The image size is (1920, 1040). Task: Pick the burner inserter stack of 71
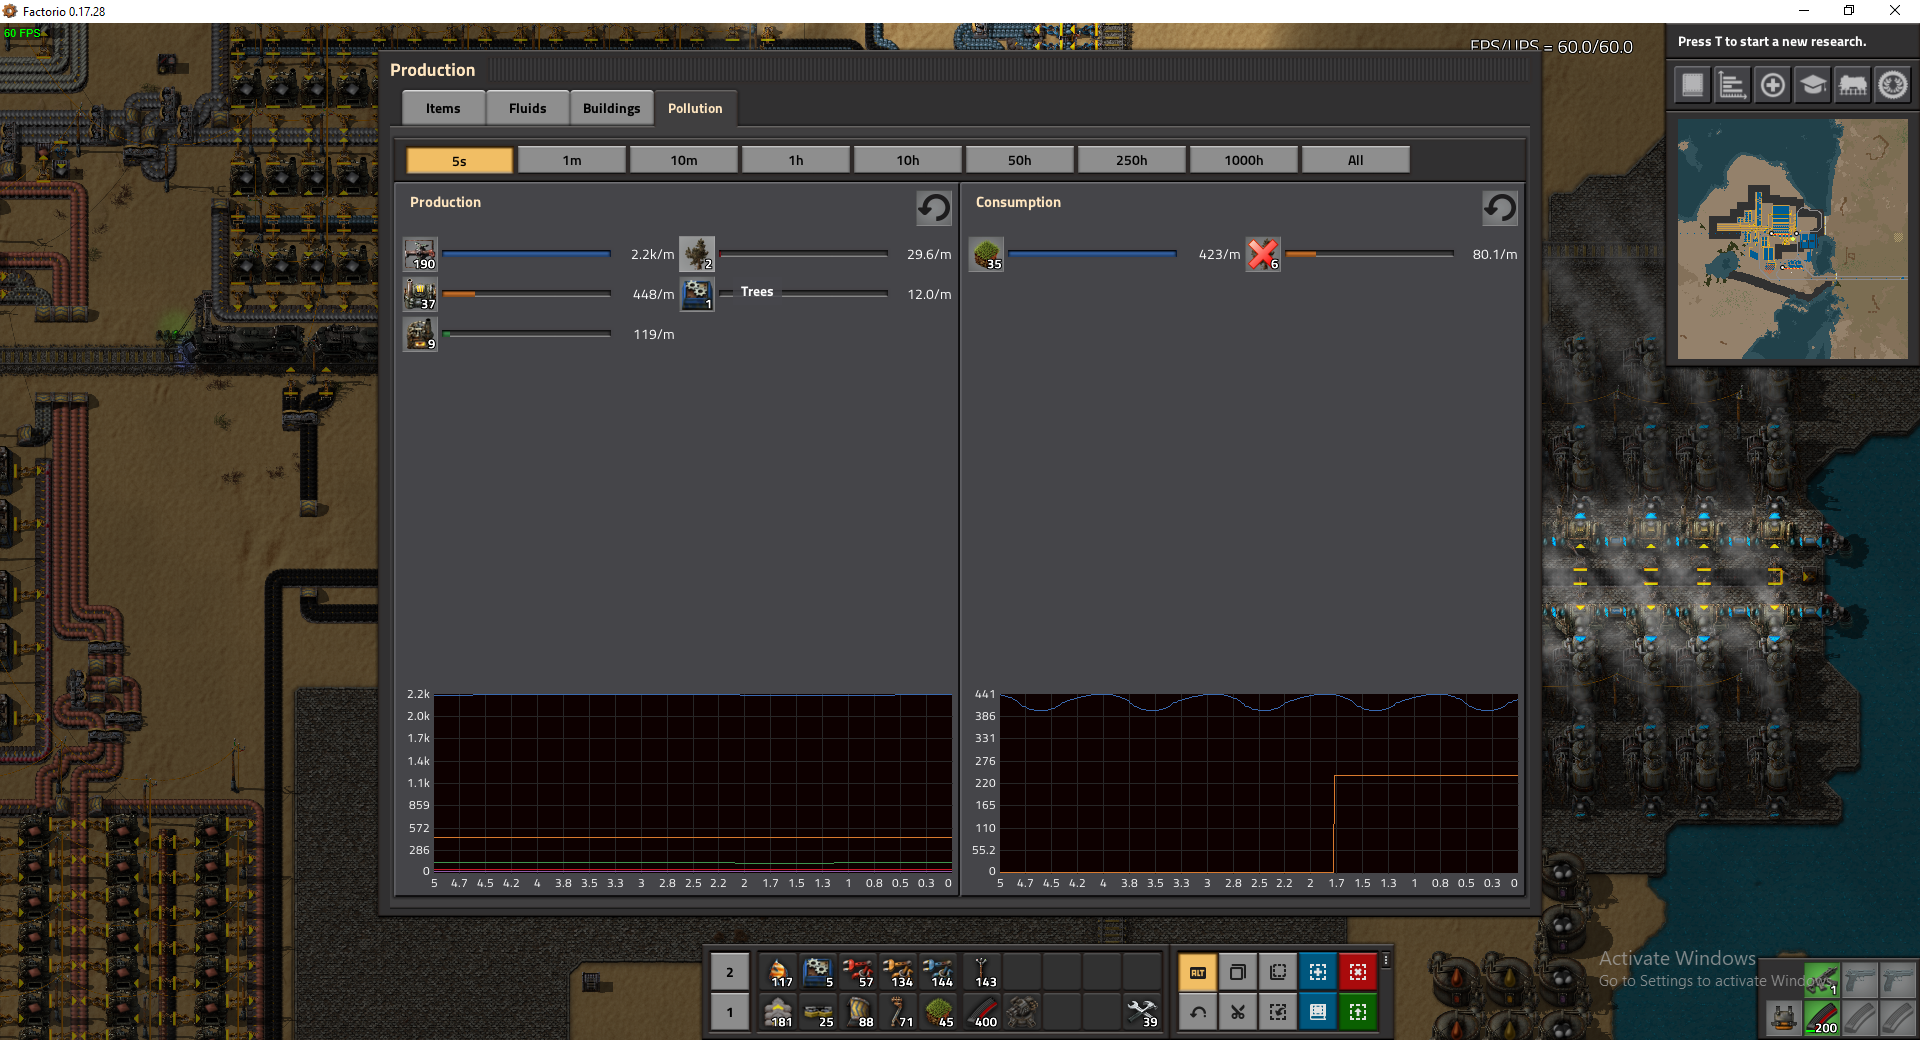pos(898,1012)
